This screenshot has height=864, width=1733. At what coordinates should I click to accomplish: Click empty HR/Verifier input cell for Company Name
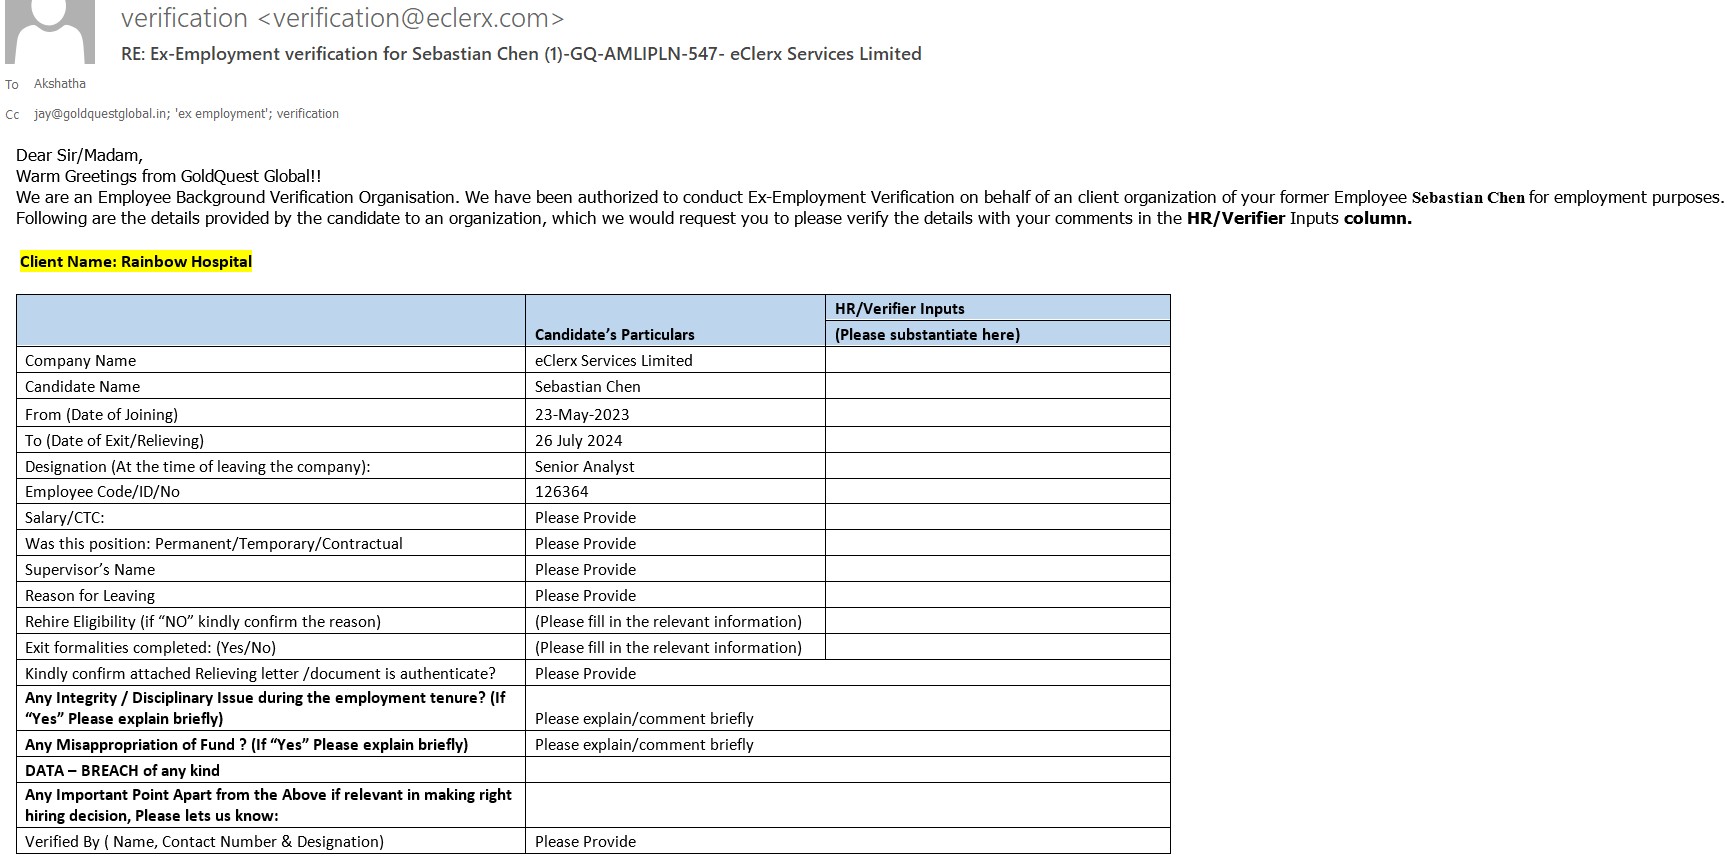click(998, 360)
